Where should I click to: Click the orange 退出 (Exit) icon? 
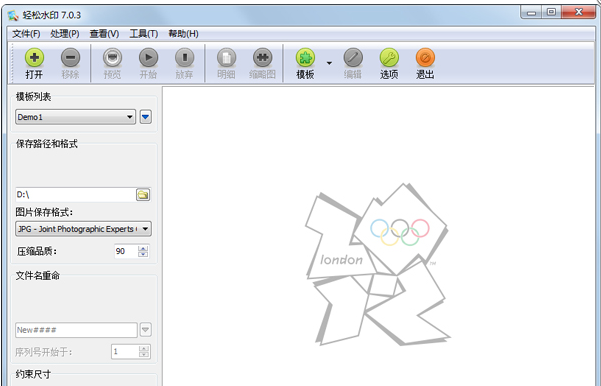point(425,58)
